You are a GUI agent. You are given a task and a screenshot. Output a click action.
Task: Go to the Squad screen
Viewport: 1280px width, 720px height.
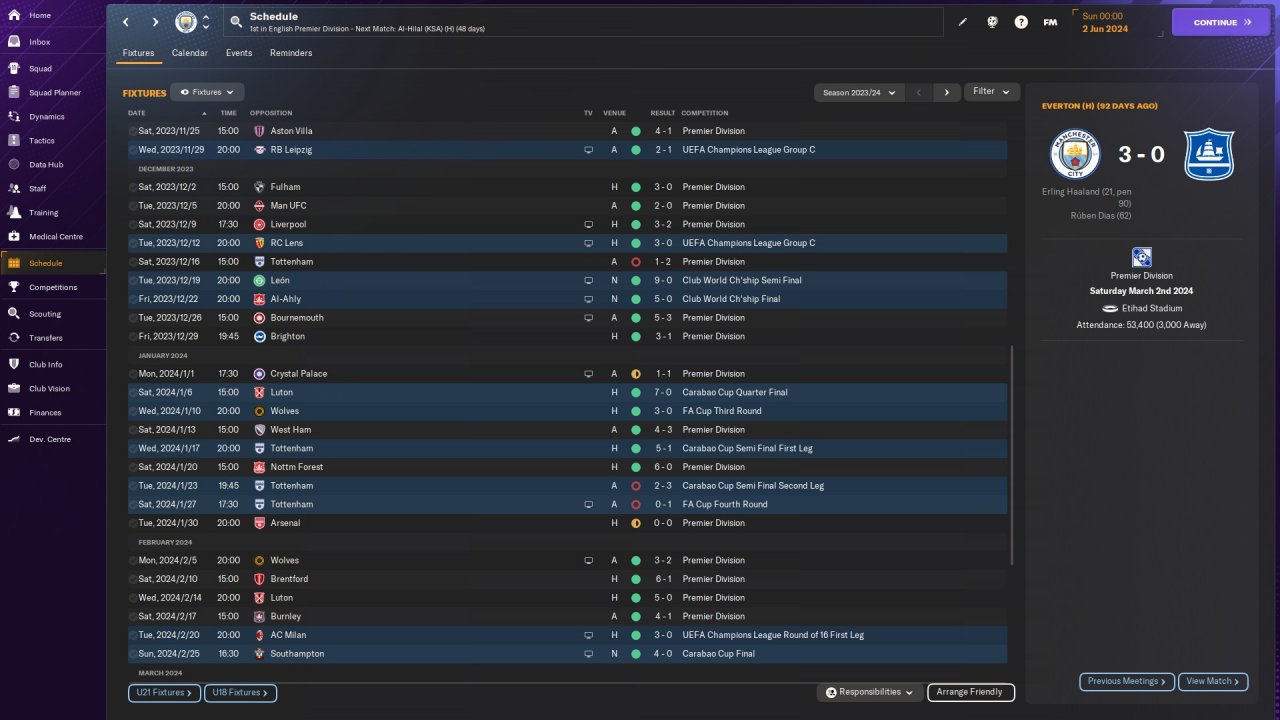coord(40,69)
